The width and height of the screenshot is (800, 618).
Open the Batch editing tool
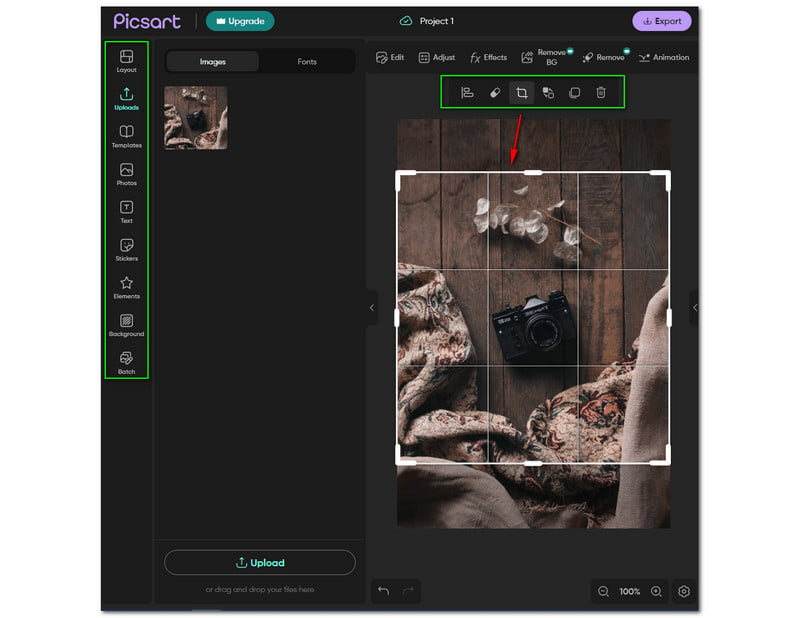pyautogui.click(x=126, y=362)
